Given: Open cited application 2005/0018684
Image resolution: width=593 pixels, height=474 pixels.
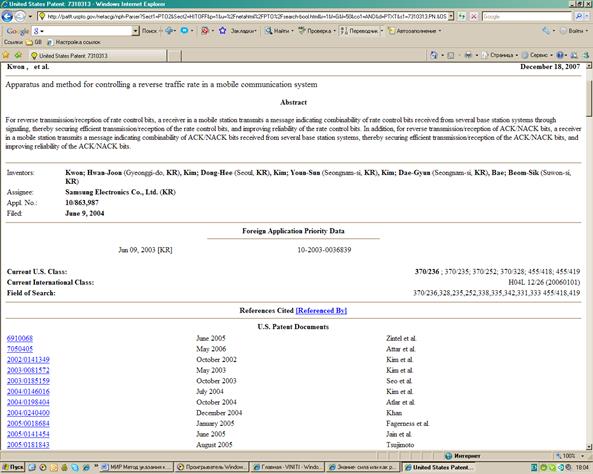Looking at the screenshot, I should click(28, 424).
